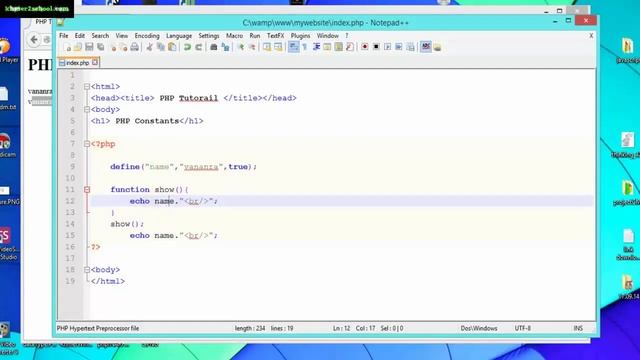Paste using the clipboard toolbar icon
The height and width of the screenshot is (360, 640).
172,47
